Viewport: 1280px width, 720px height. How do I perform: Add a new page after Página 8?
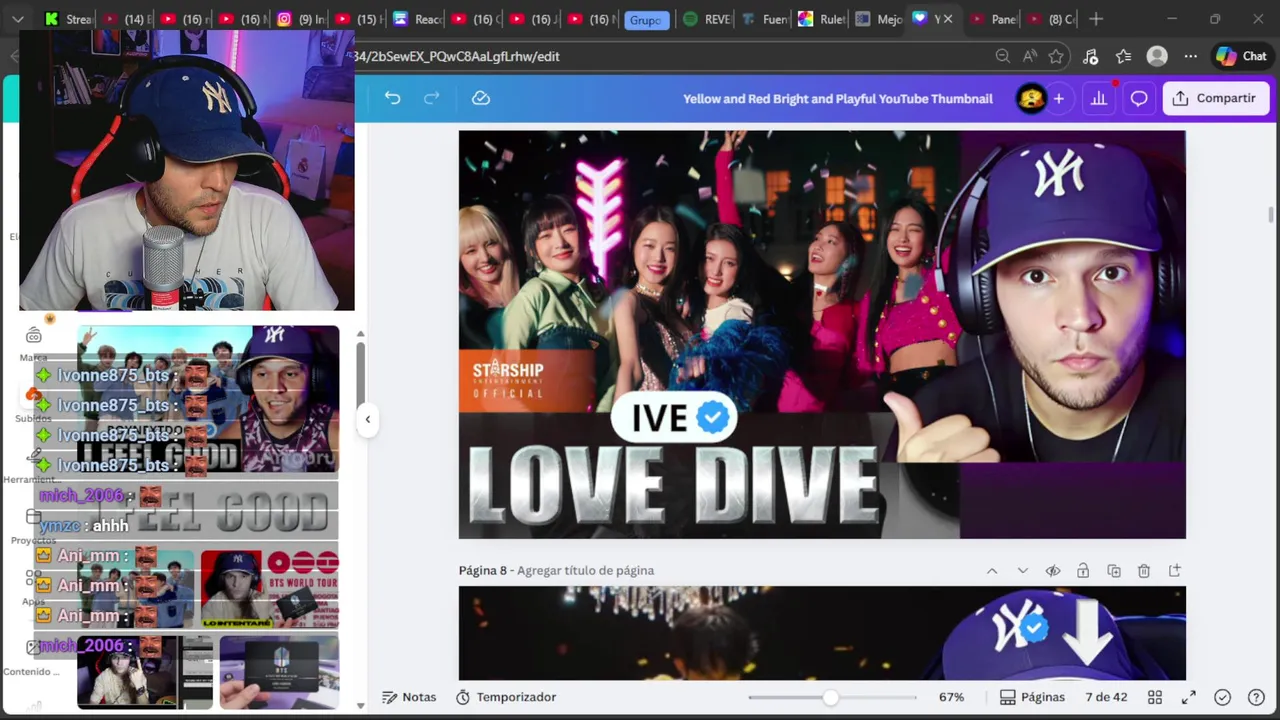pyautogui.click(x=1175, y=571)
